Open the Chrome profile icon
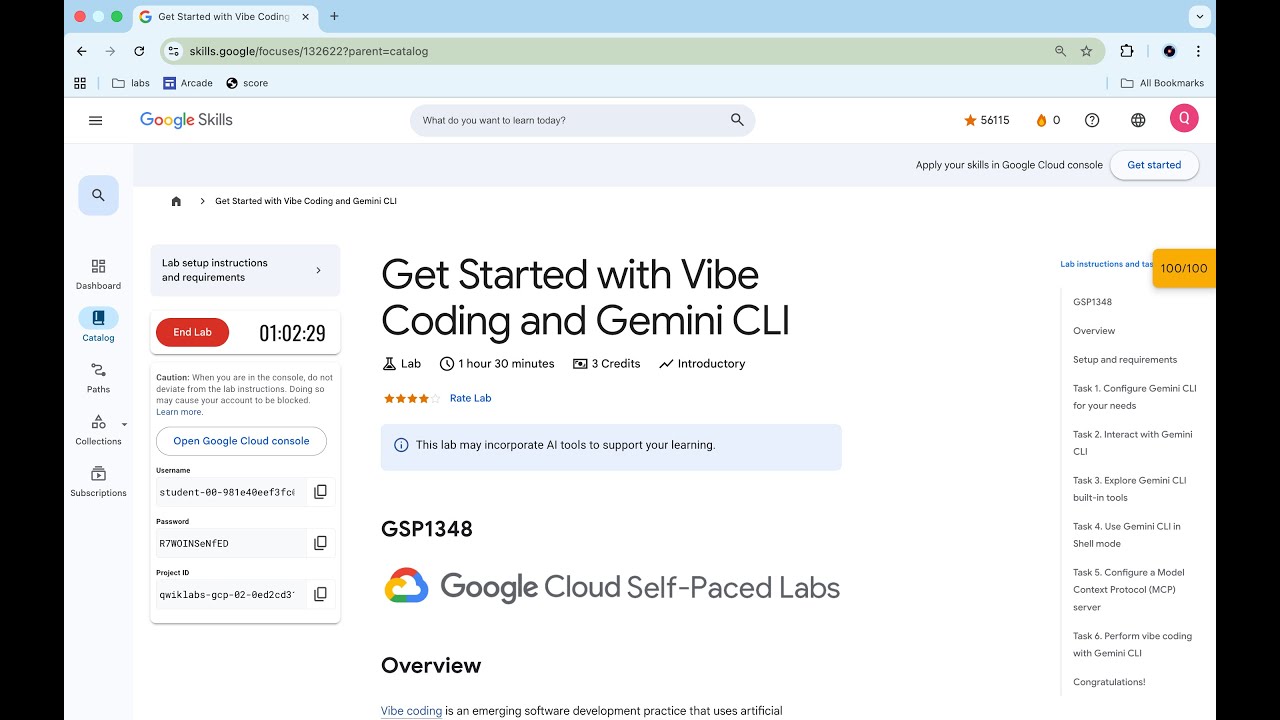The height and width of the screenshot is (720, 1280). click(1169, 51)
